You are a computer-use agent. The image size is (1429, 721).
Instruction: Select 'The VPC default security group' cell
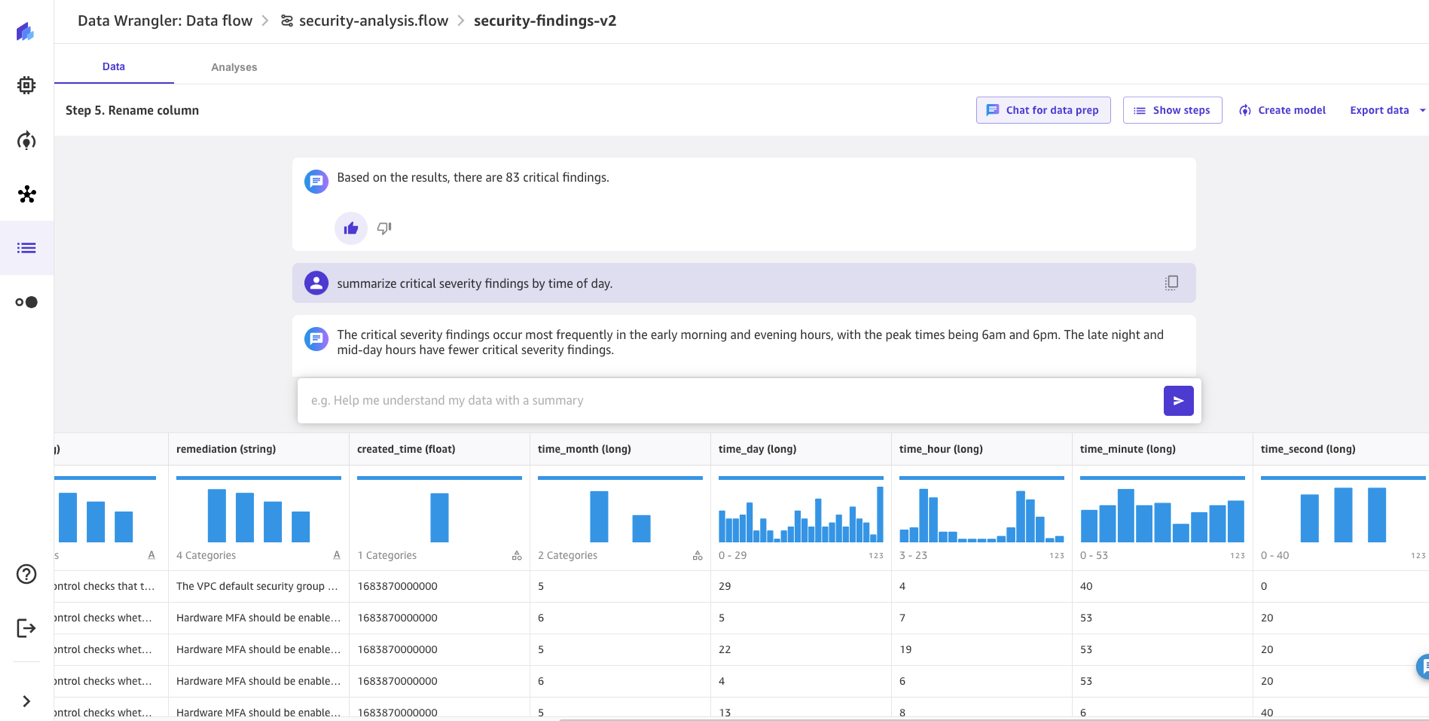pos(259,586)
